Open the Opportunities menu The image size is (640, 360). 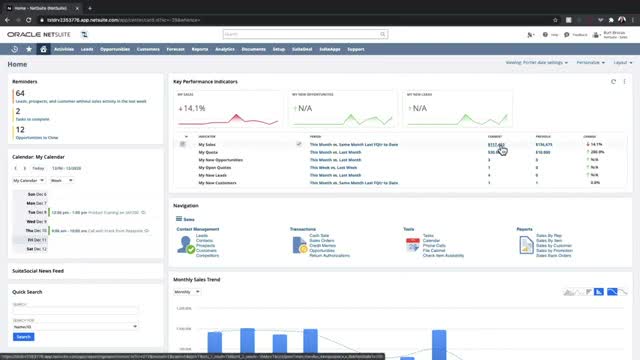click(115, 49)
